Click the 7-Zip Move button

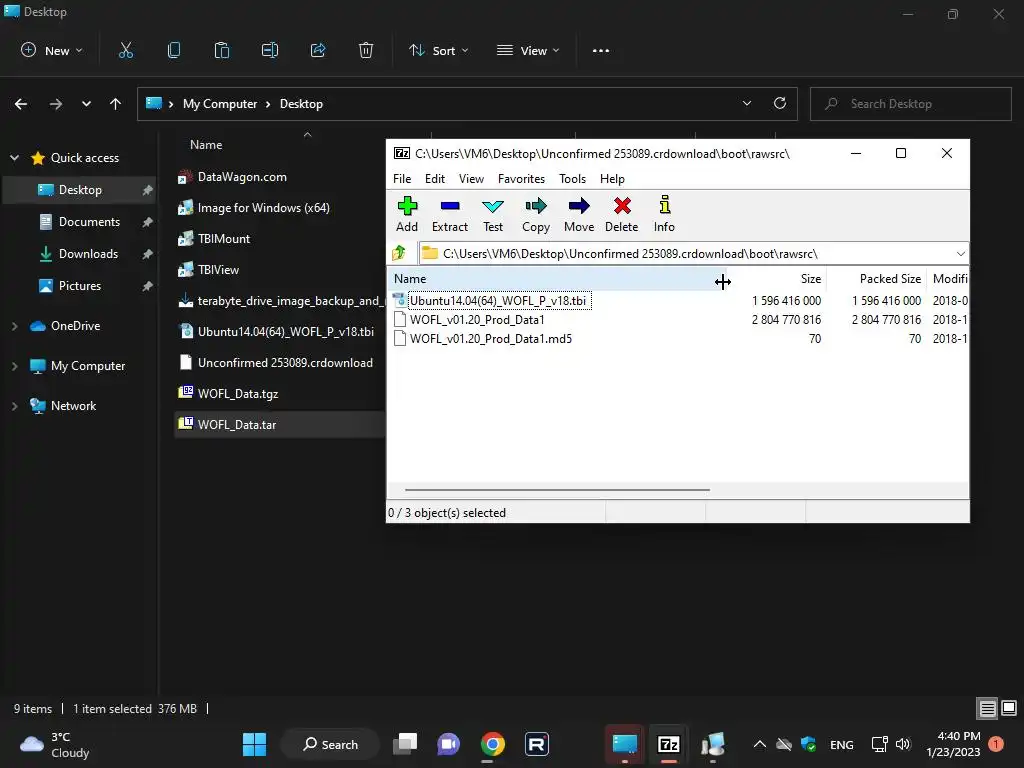click(x=579, y=214)
